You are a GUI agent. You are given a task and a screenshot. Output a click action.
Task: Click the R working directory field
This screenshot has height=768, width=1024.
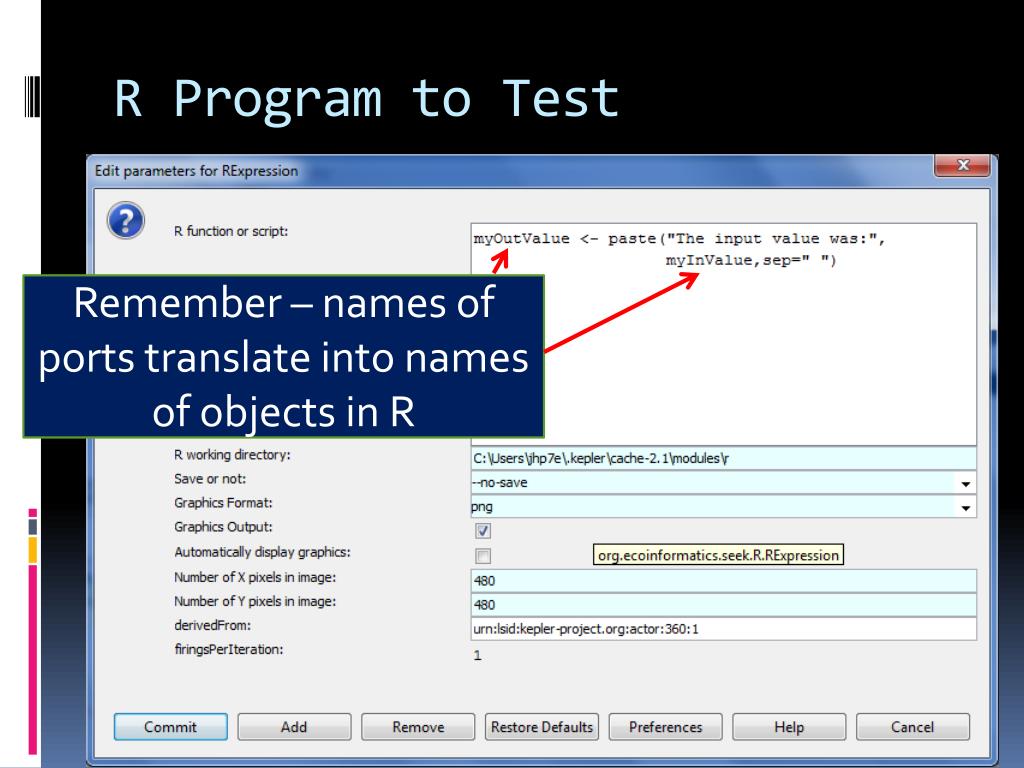[x=724, y=458]
